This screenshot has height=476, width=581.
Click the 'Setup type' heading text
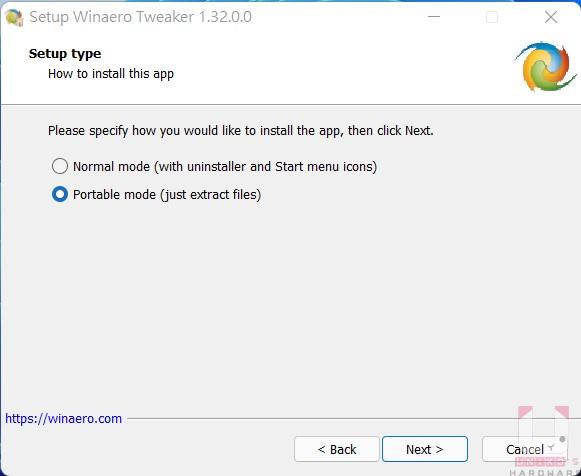[x=65, y=54]
